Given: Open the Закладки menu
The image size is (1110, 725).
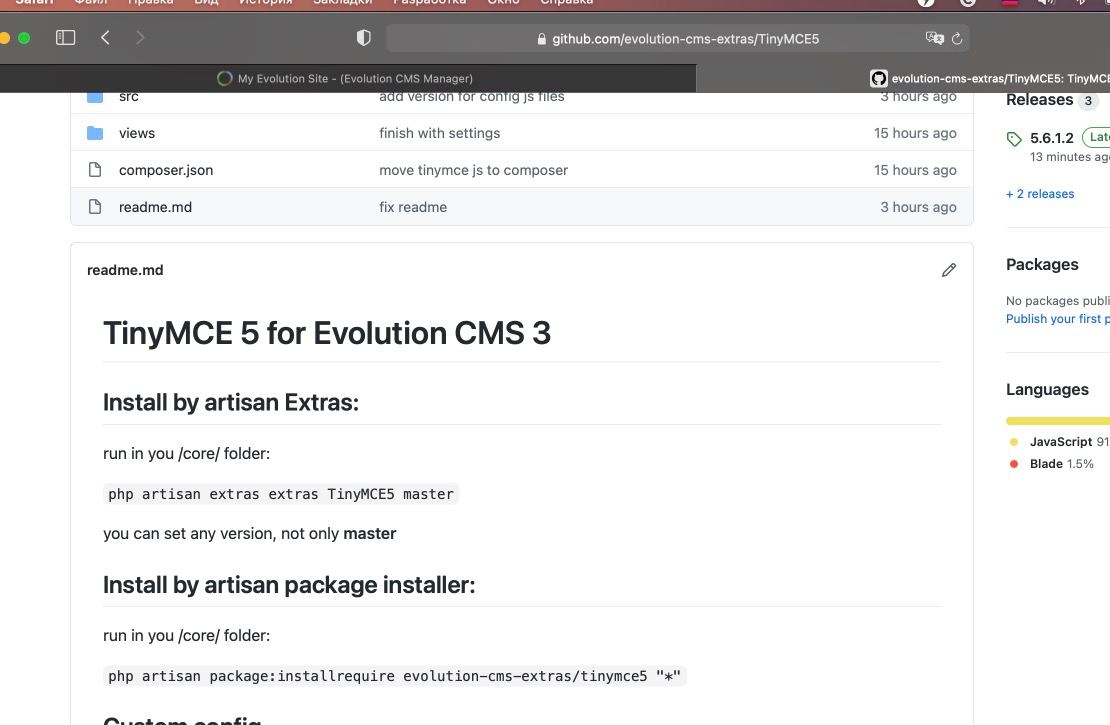Looking at the screenshot, I should coord(343,2).
